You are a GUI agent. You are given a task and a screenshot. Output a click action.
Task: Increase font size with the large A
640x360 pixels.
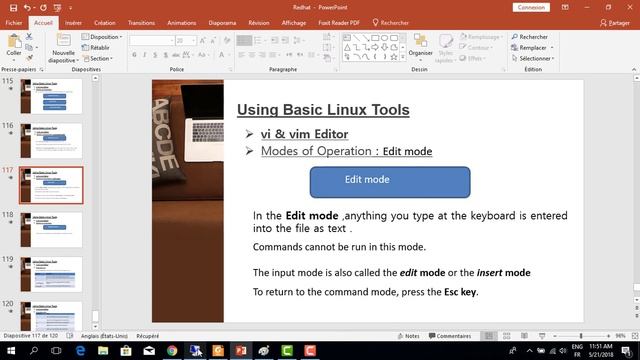tap(202, 40)
